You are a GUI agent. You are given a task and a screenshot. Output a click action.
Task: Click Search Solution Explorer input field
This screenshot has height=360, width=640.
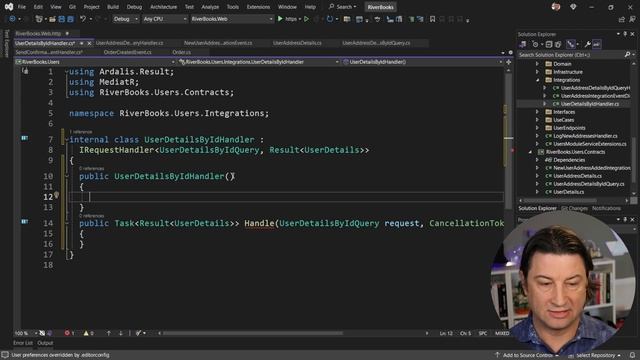pos(571,54)
